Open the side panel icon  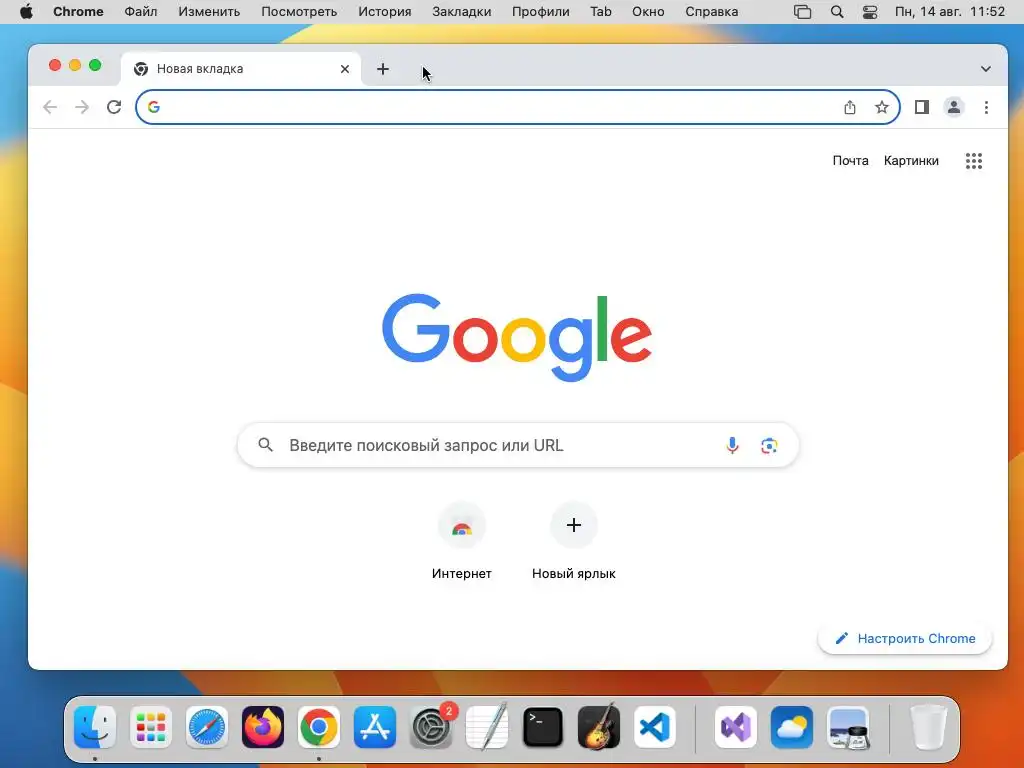pyautogui.click(x=921, y=107)
